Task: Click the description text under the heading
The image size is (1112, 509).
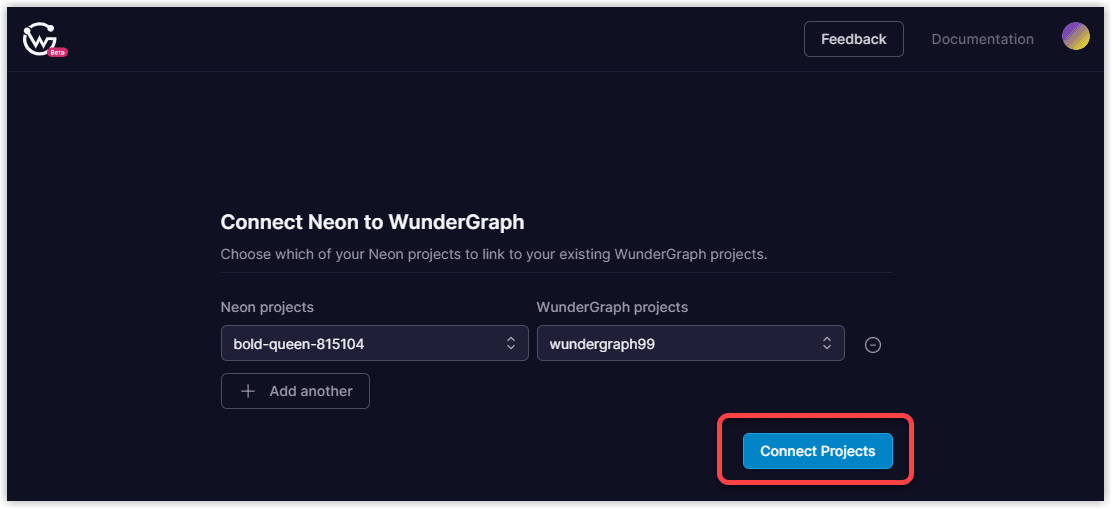Action: pyautogui.click(x=493, y=254)
